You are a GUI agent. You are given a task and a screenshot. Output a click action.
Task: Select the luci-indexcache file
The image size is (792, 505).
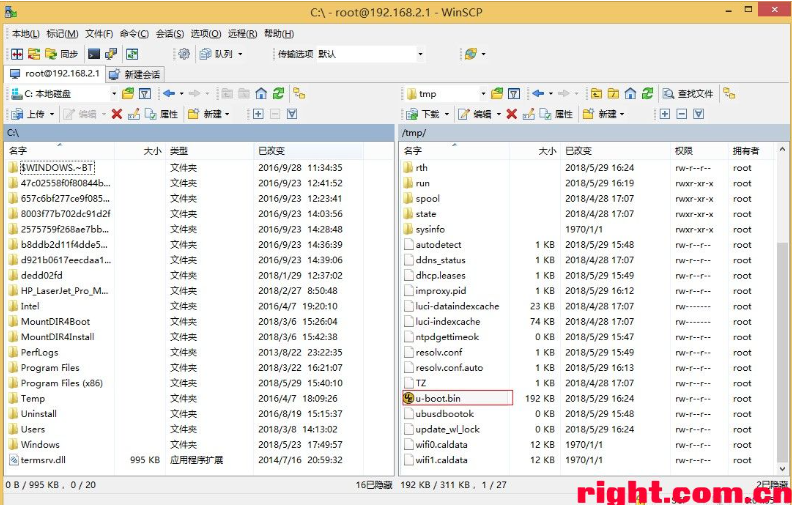448,321
